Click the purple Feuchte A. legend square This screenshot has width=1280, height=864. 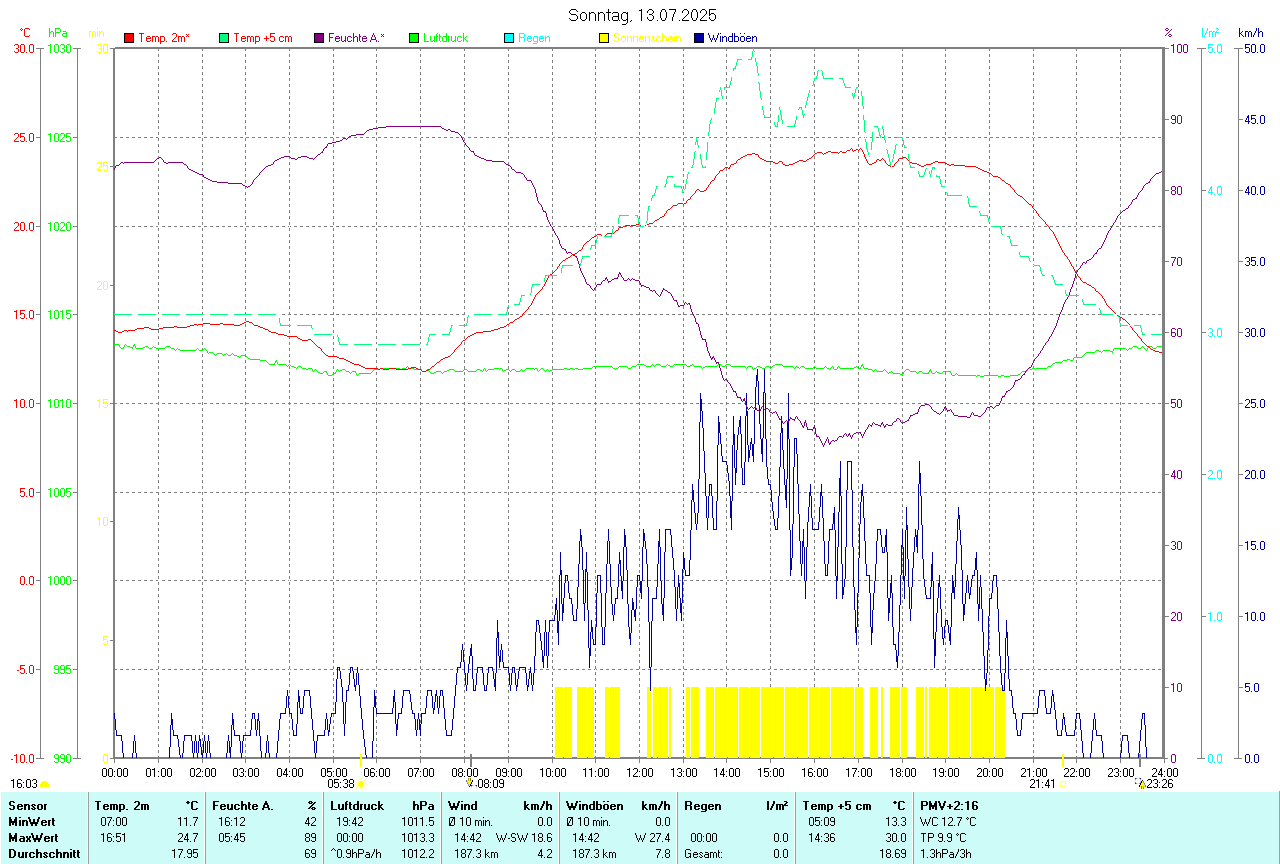pos(319,38)
